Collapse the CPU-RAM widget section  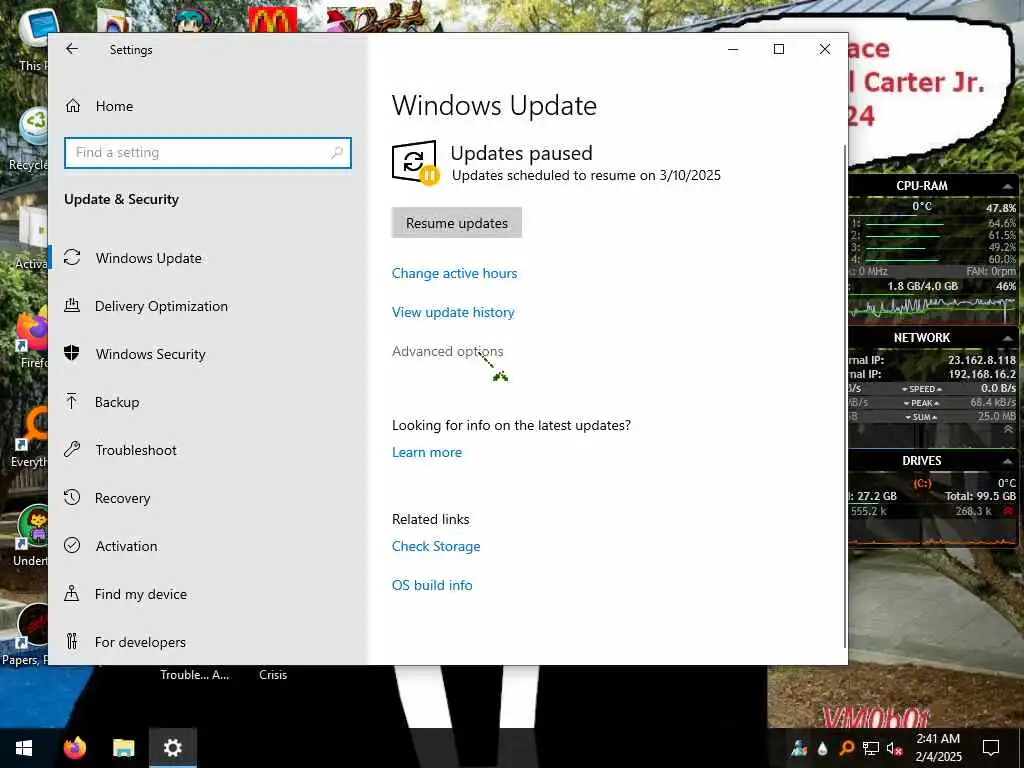[x=1007, y=186]
